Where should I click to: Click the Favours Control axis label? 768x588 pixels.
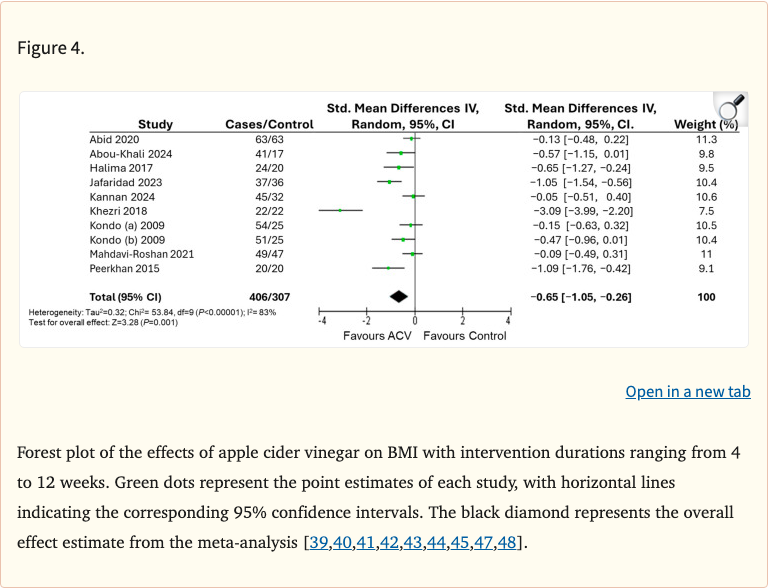tap(464, 335)
